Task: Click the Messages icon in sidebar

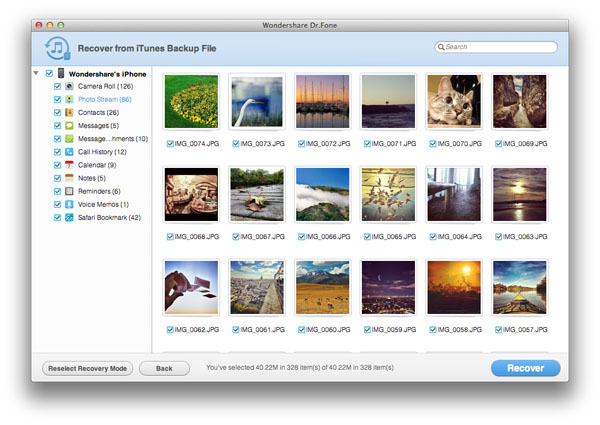Action: tap(69, 125)
